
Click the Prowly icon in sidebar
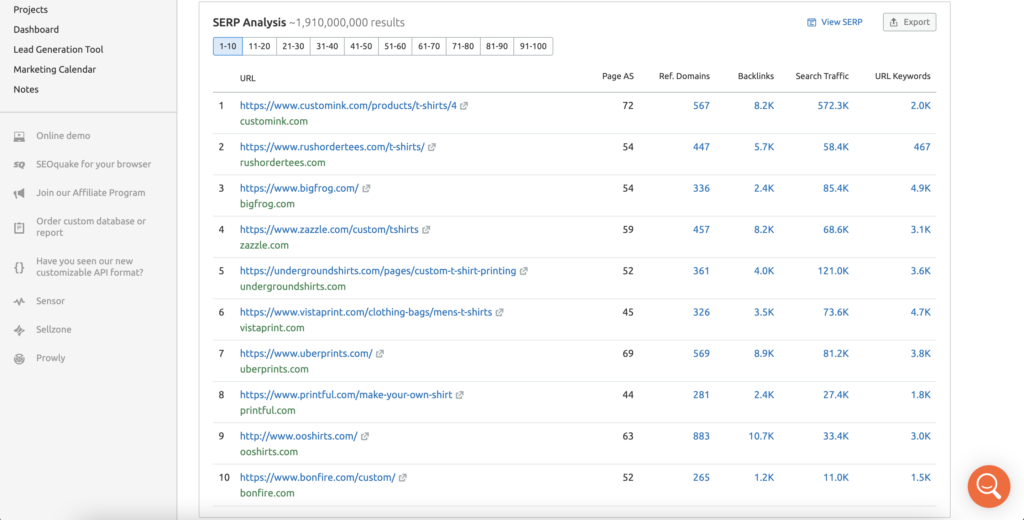click(x=20, y=359)
